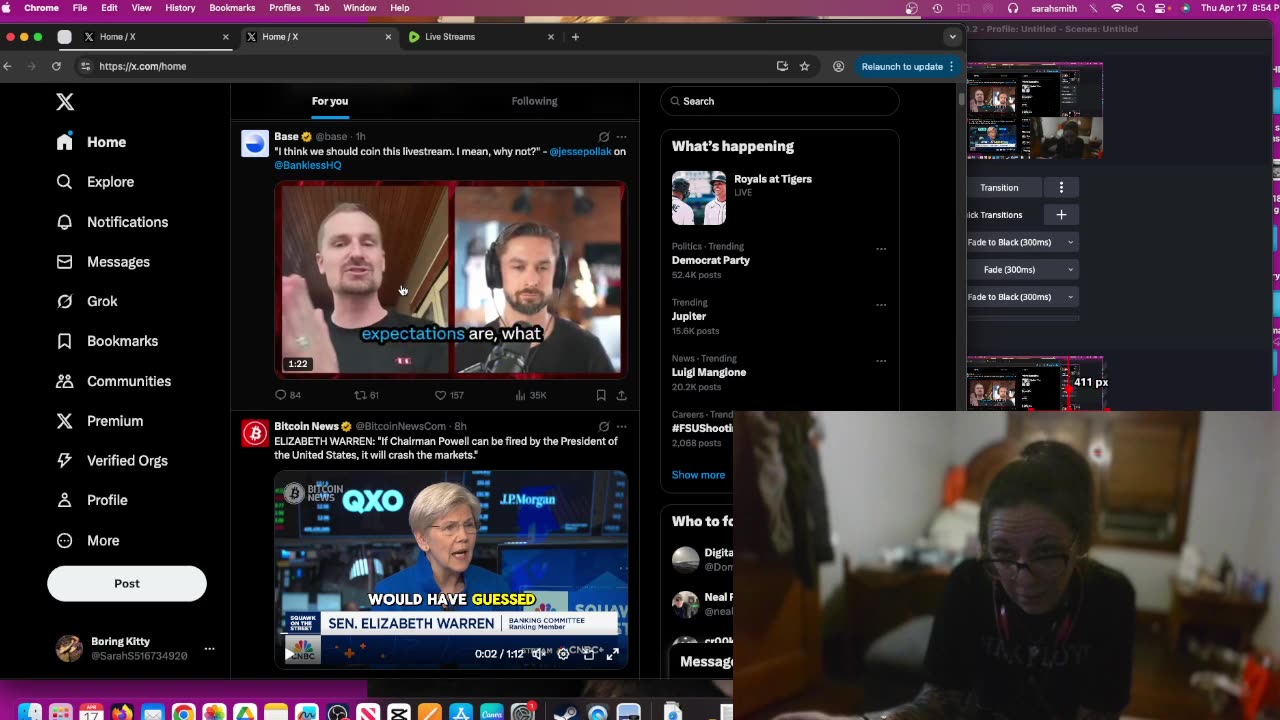Open Base livestream video thumbnail

coord(451,279)
